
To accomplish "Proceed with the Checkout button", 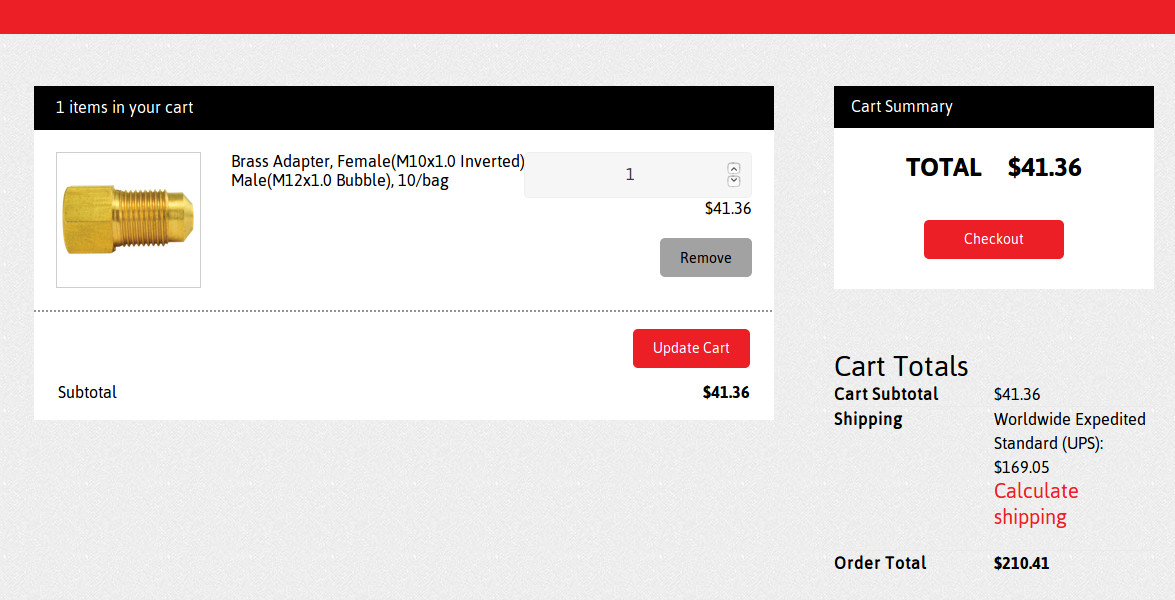I will 993,240.
